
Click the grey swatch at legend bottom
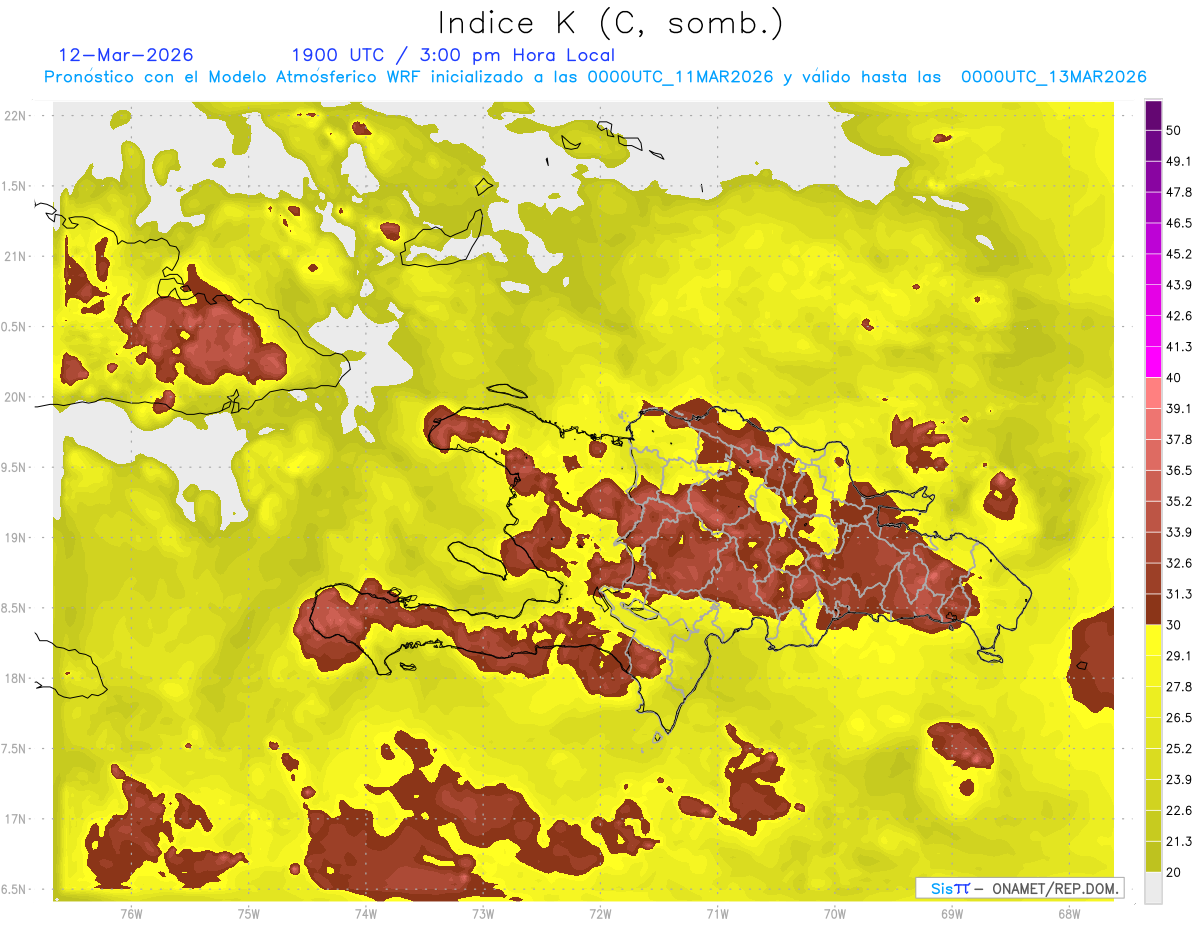click(1153, 887)
